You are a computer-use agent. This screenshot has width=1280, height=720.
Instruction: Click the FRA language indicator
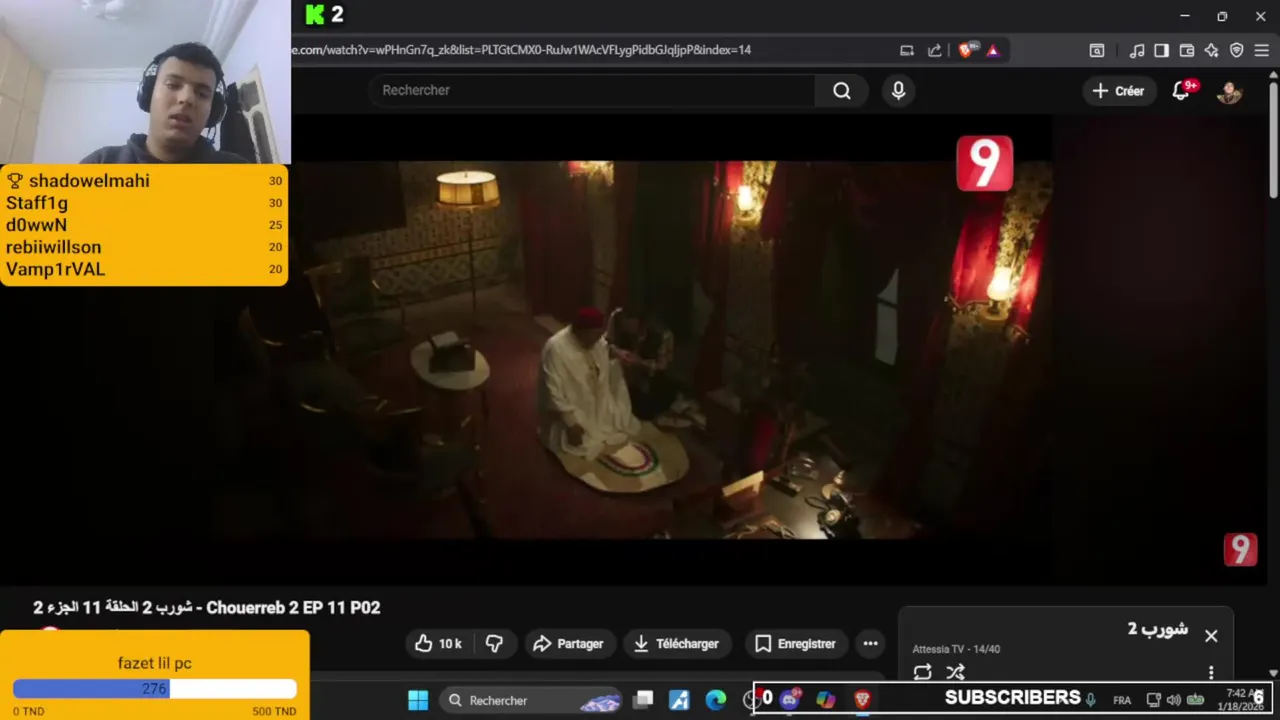pos(1122,700)
